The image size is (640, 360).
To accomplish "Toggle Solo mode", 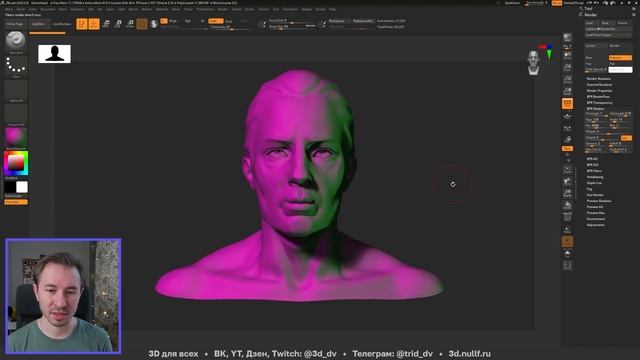I will 567,254.
